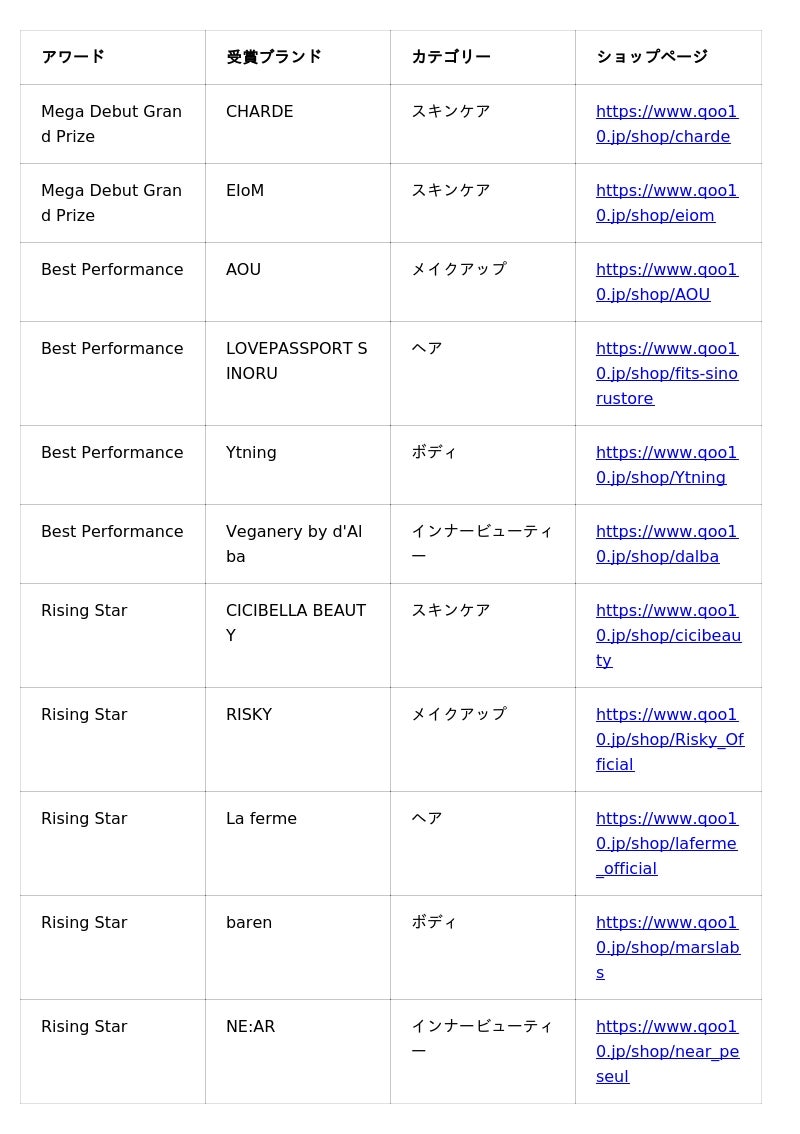Click the カテゴリー column header
The width and height of the screenshot is (800, 1134).
451,57
